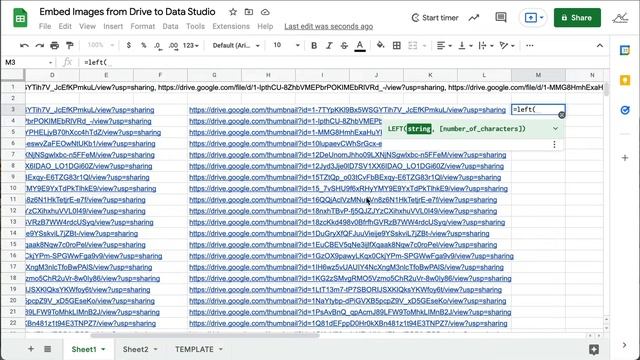Open the Data menu
The width and height of the screenshot is (640, 360).
pos(170,26)
